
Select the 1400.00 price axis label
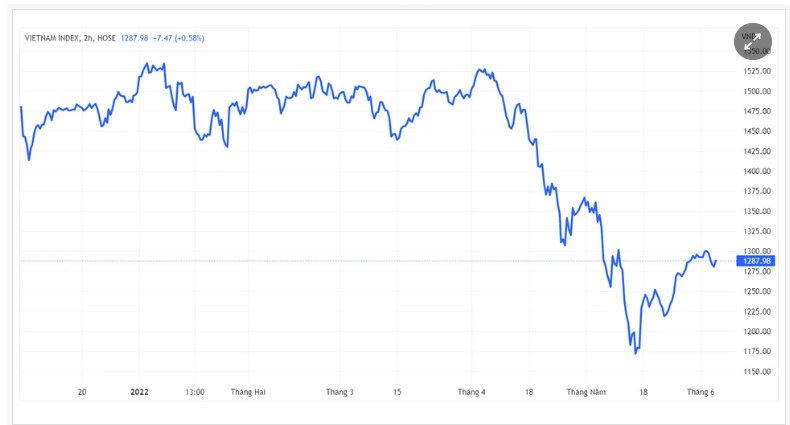tap(756, 171)
